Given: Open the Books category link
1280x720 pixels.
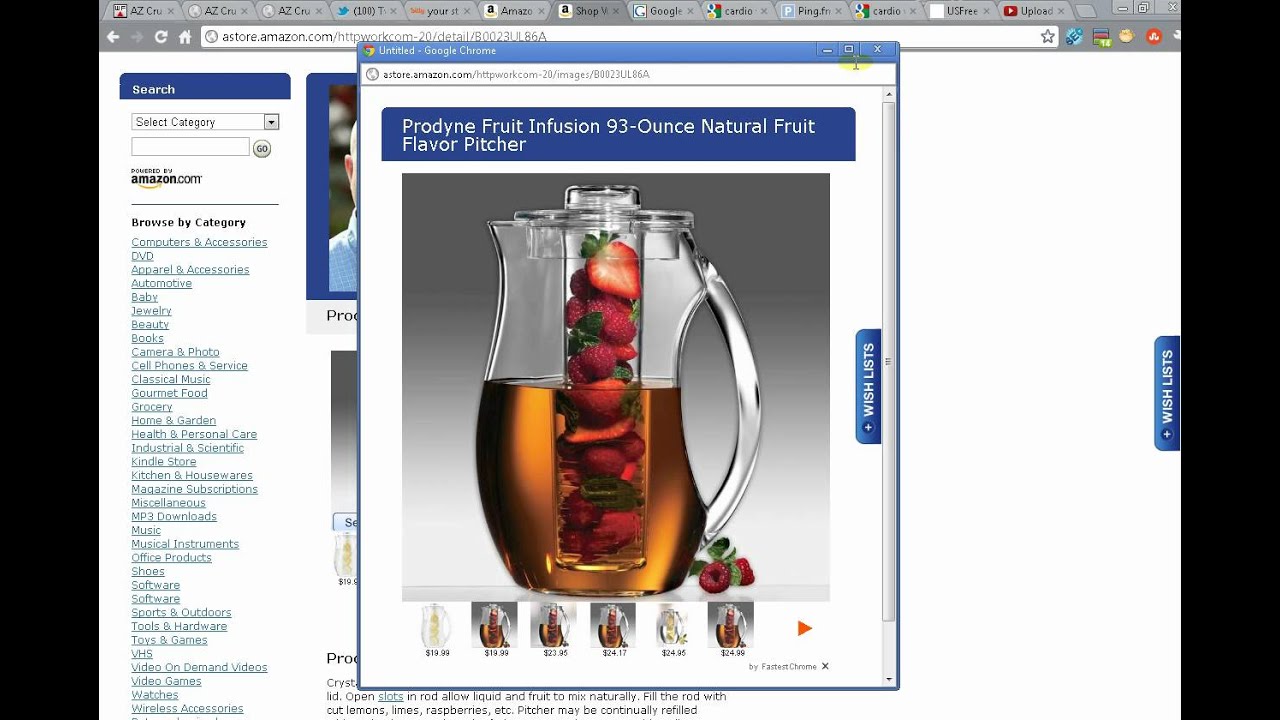Looking at the screenshot, I should (147, 338).
